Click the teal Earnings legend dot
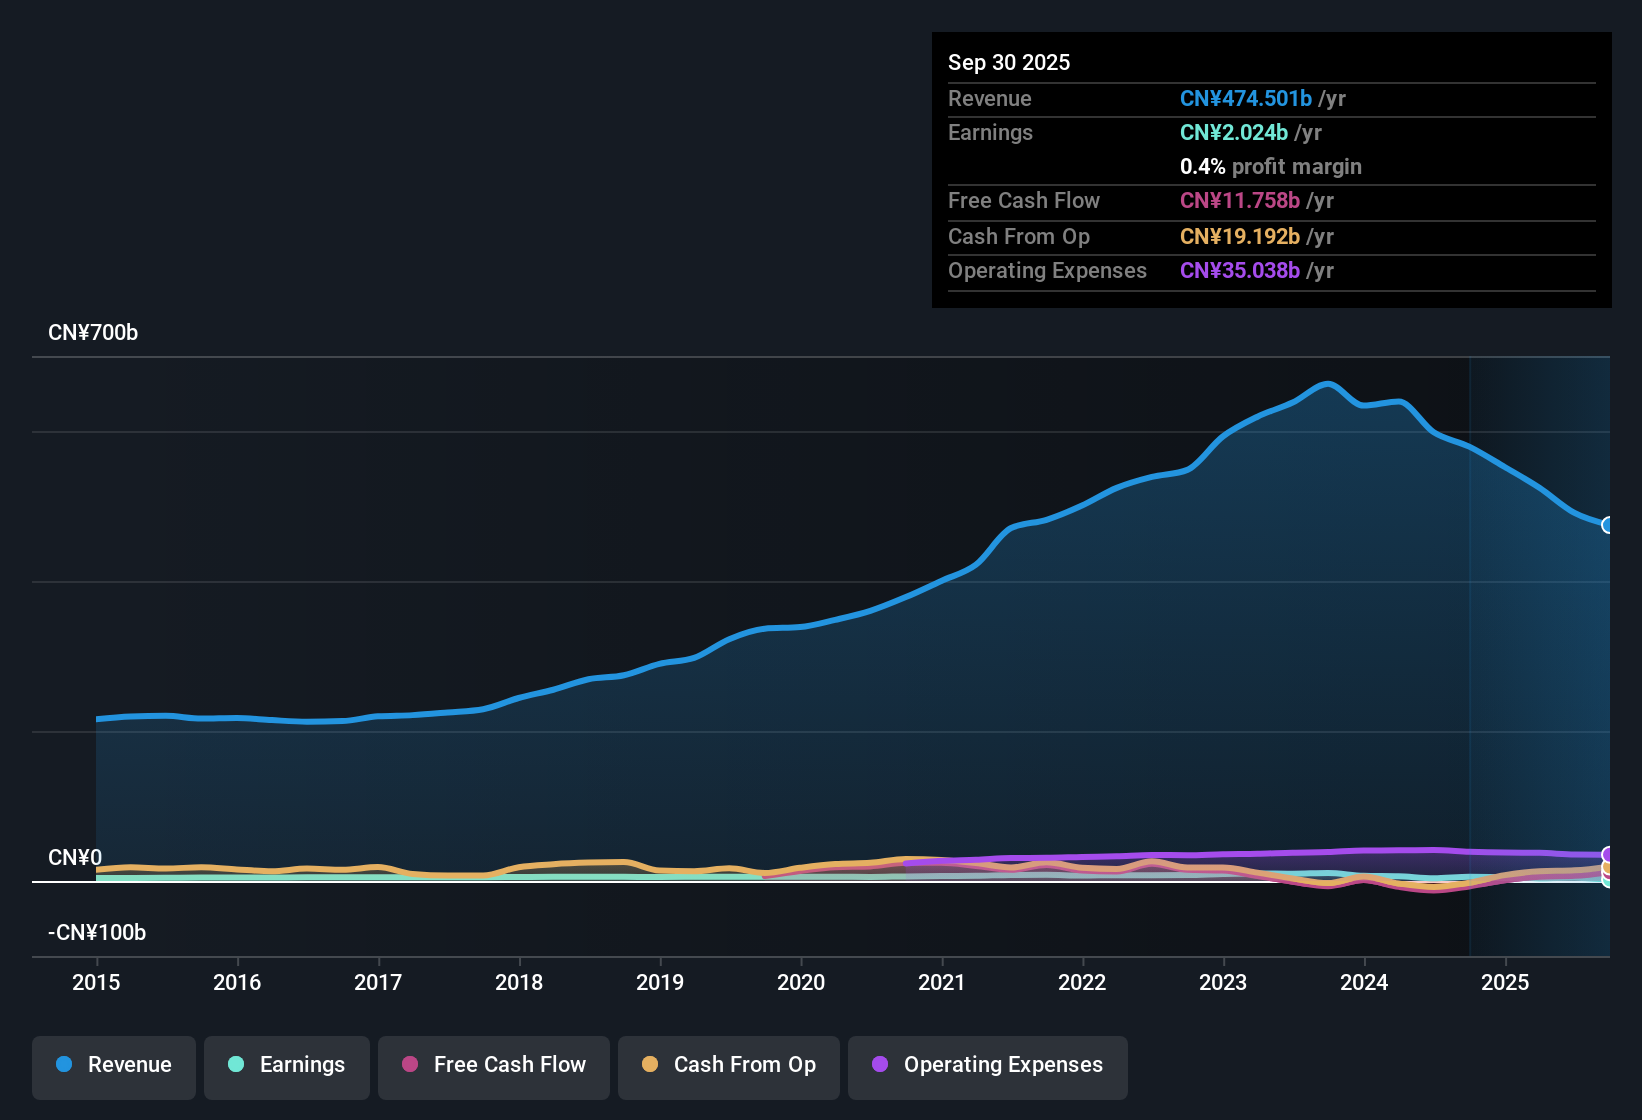1642x1120 pixels. point(236,1065)
